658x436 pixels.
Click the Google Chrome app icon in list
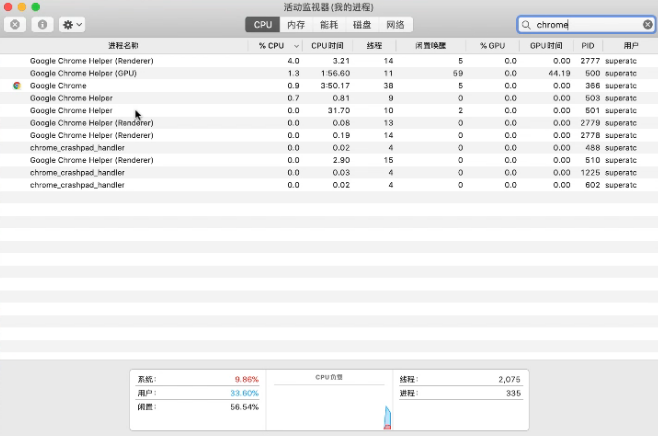pos(17,86)
